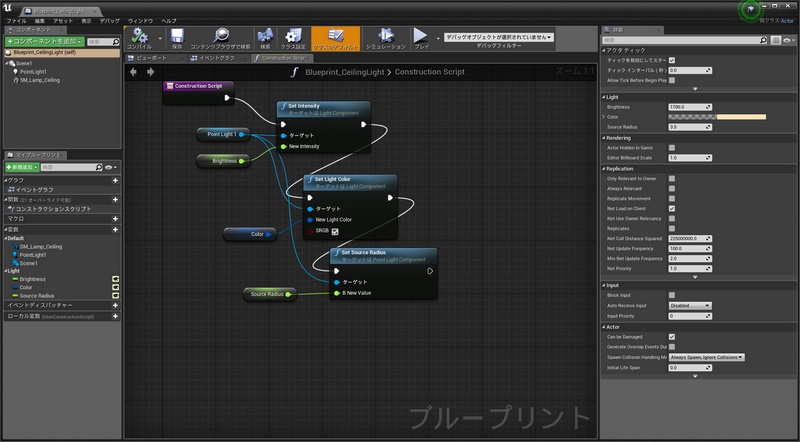This screenshot has width=800, height=442.
Task: Click the Find in Content Browser icon
Action: (220, 36)
